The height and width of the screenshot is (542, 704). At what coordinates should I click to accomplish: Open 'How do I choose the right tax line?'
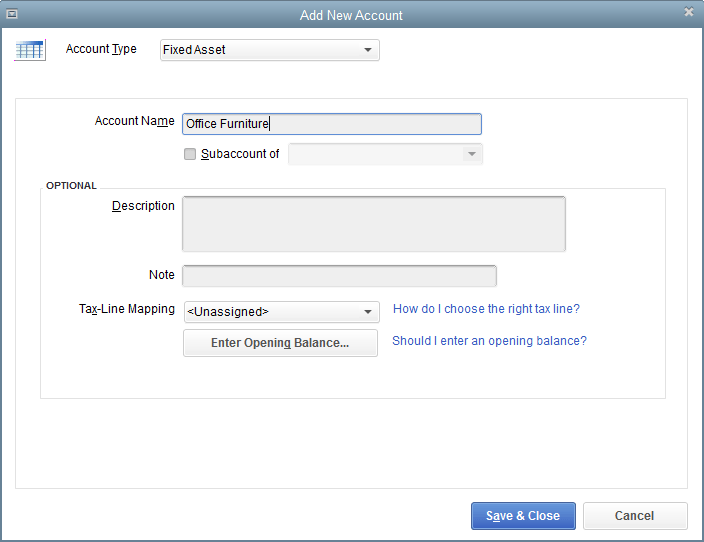486,309
